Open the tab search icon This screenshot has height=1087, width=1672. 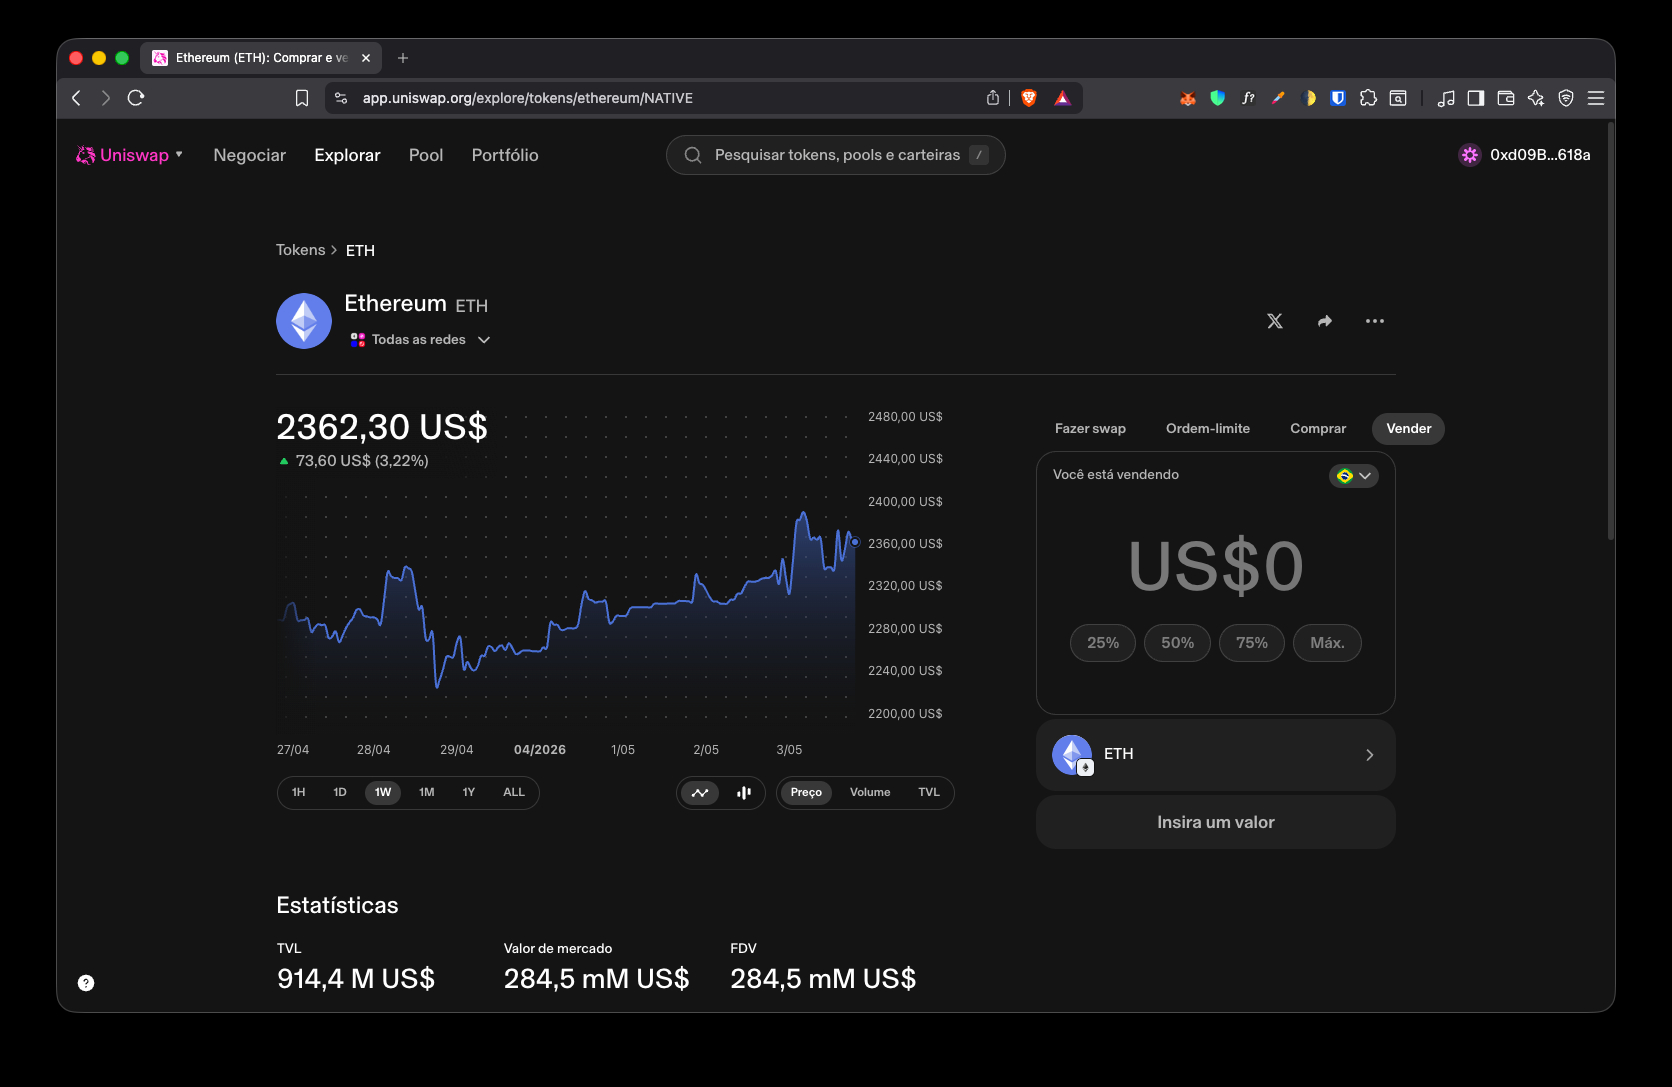click(1398, 98)
